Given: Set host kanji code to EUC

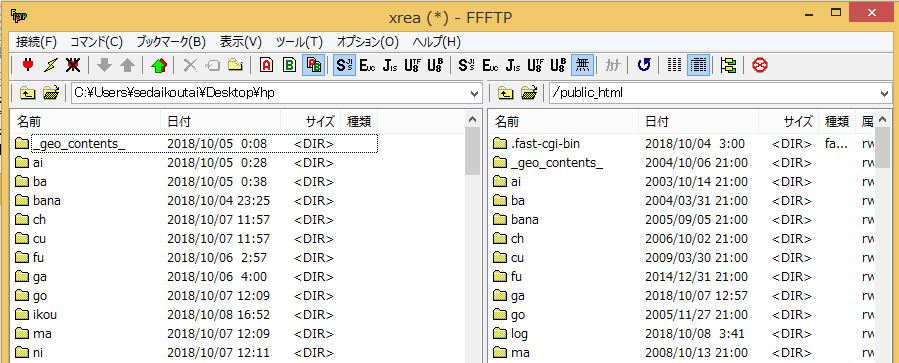Looking at the screenshot, I should [367, 65].
